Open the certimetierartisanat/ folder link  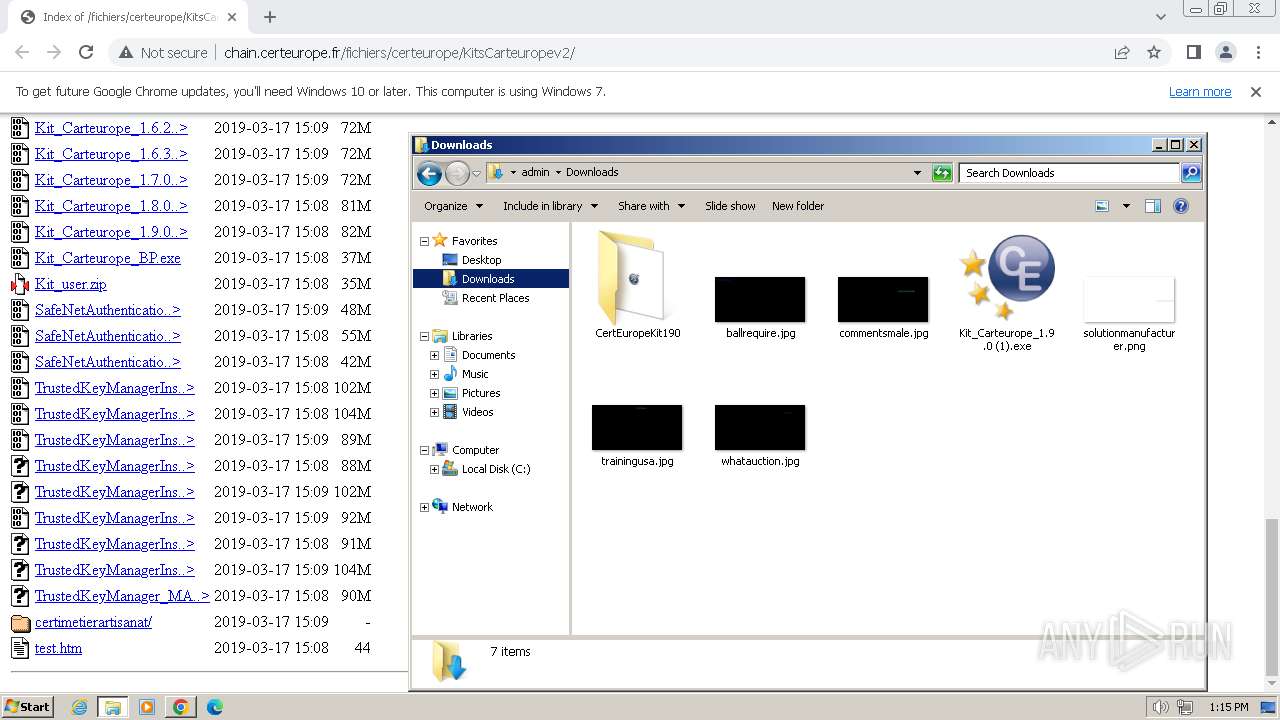click(93, 622)
